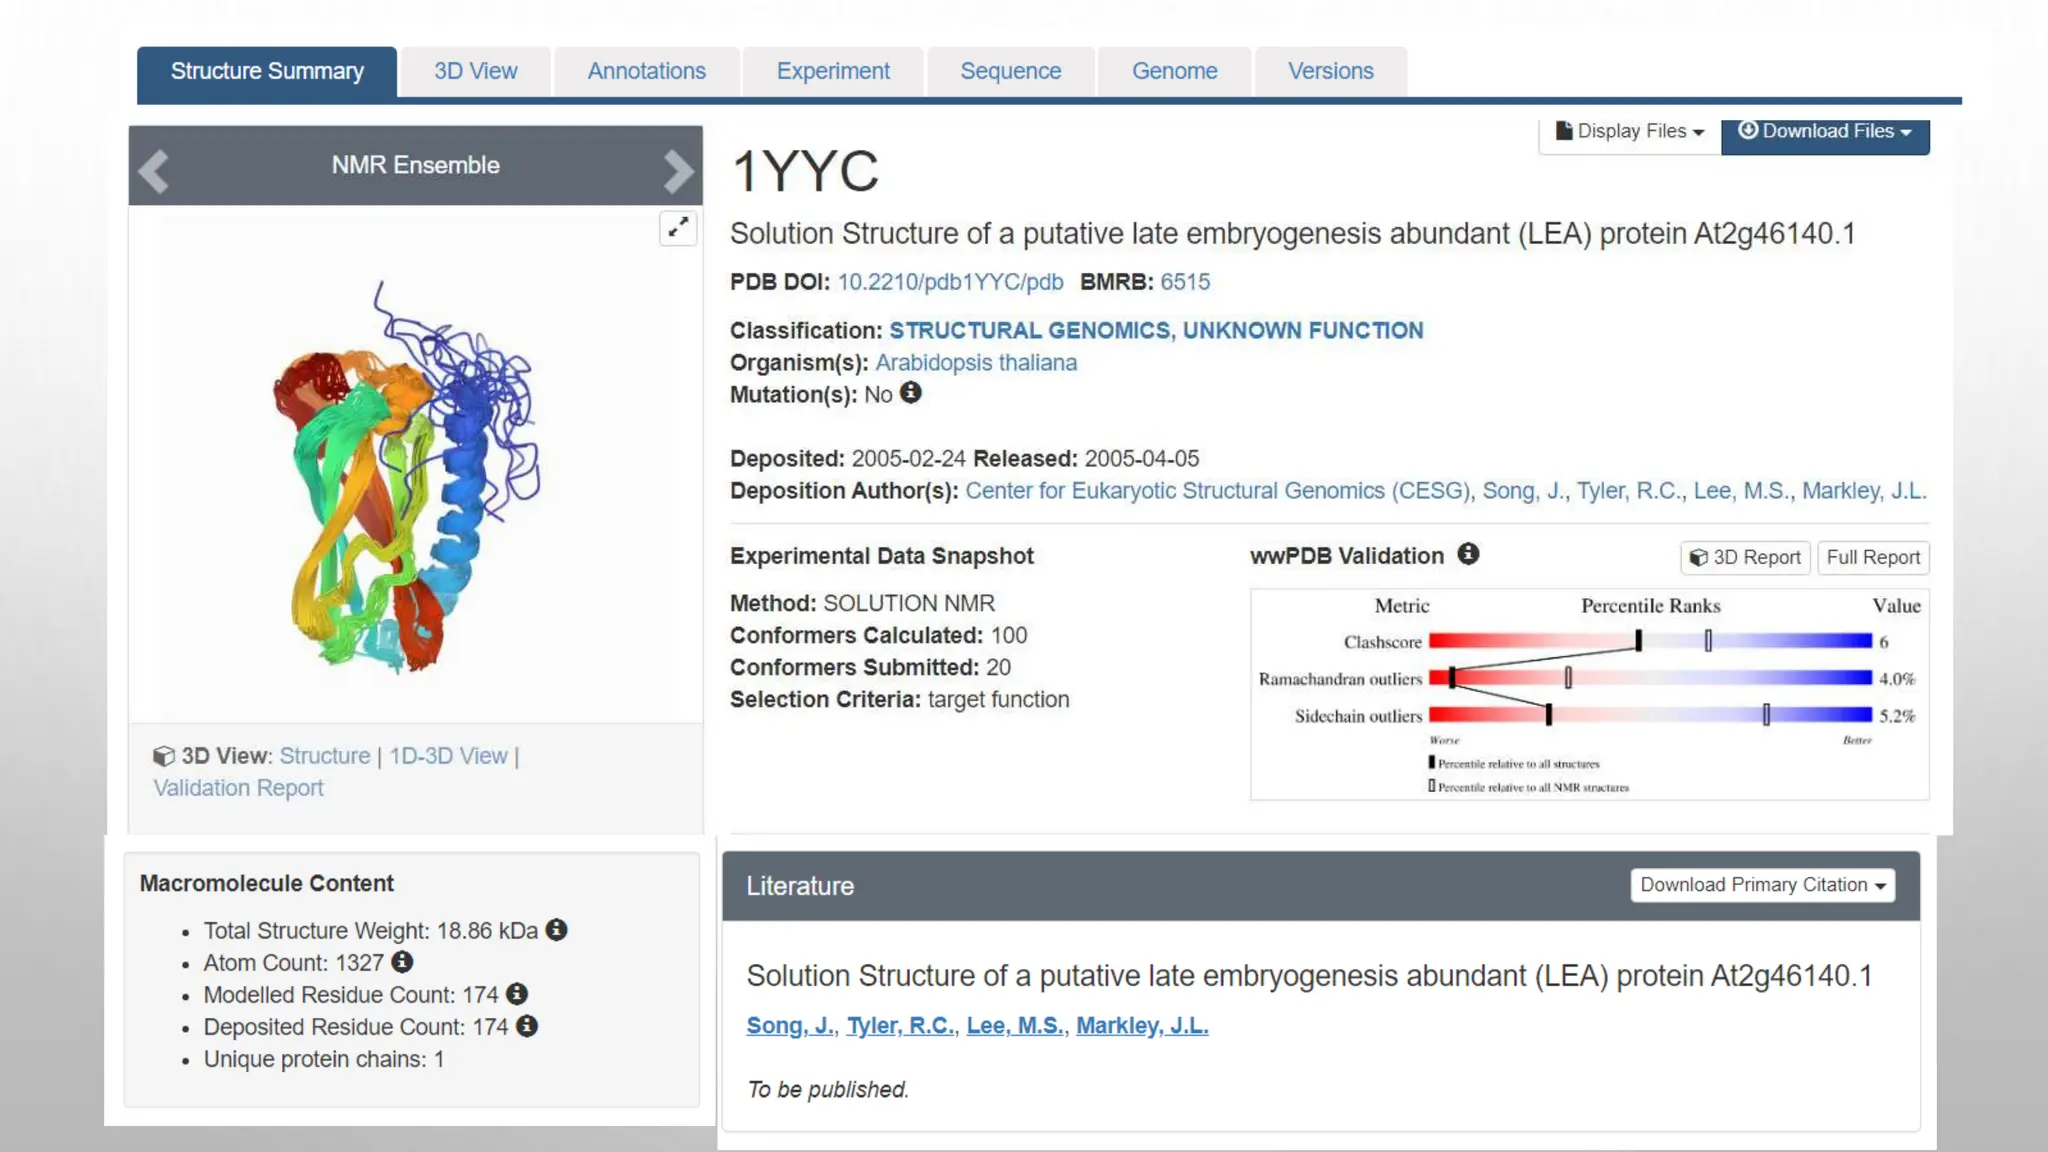Click previous arrow in NMR Ensemble viewer
This screenshot has height=1152, width=2048.
click(154, 170)
